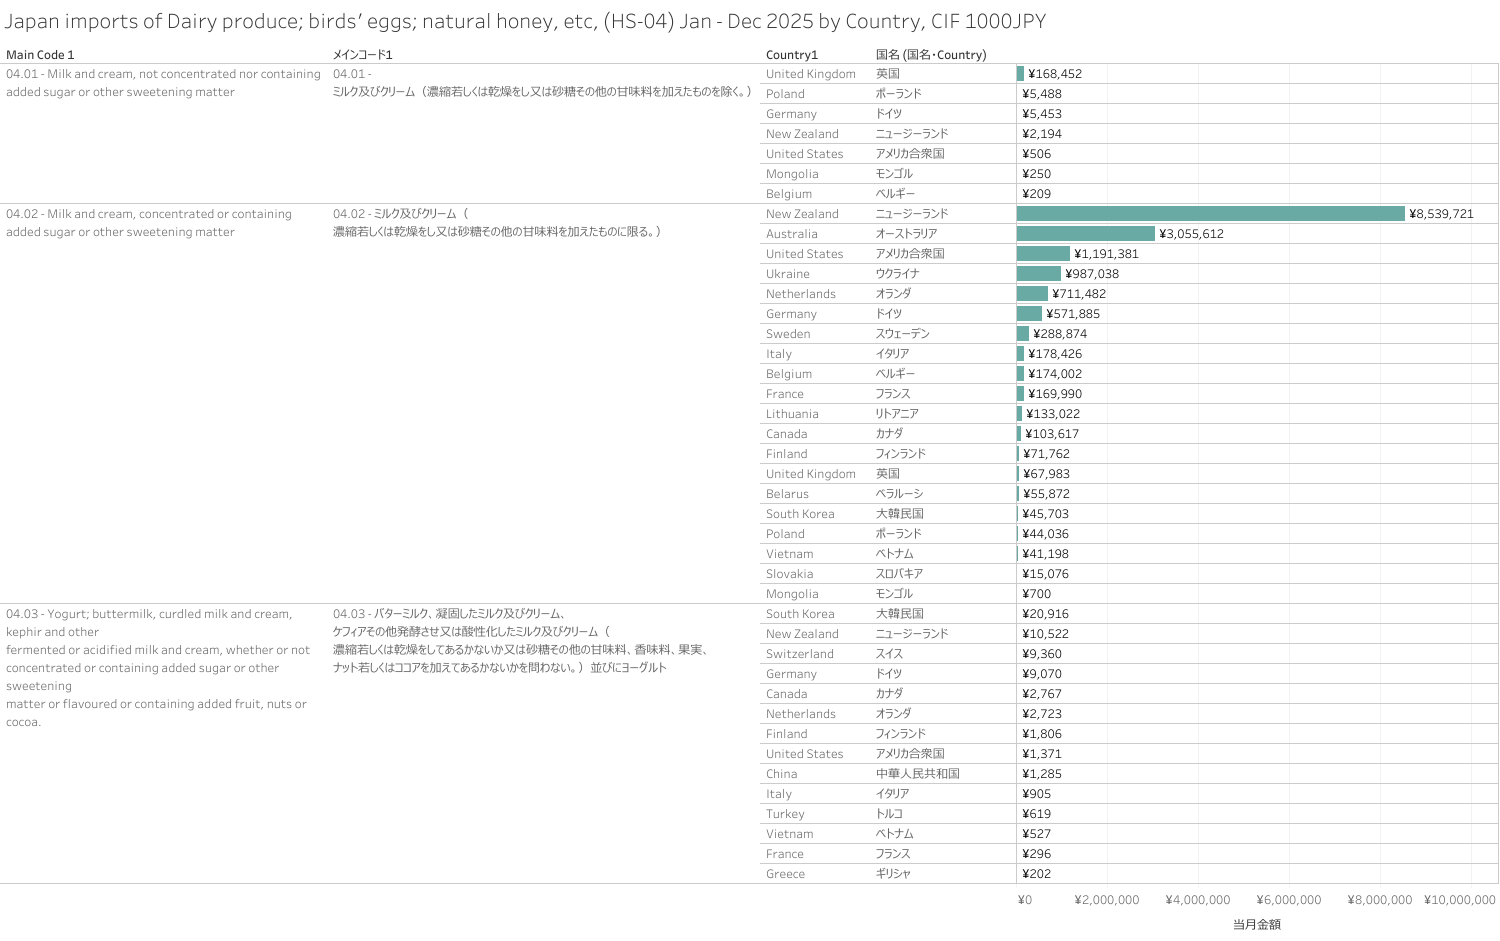This screenshot has height=941, width=1500.
Task: Click the '当月金額' axis title
Action: 1256,924
